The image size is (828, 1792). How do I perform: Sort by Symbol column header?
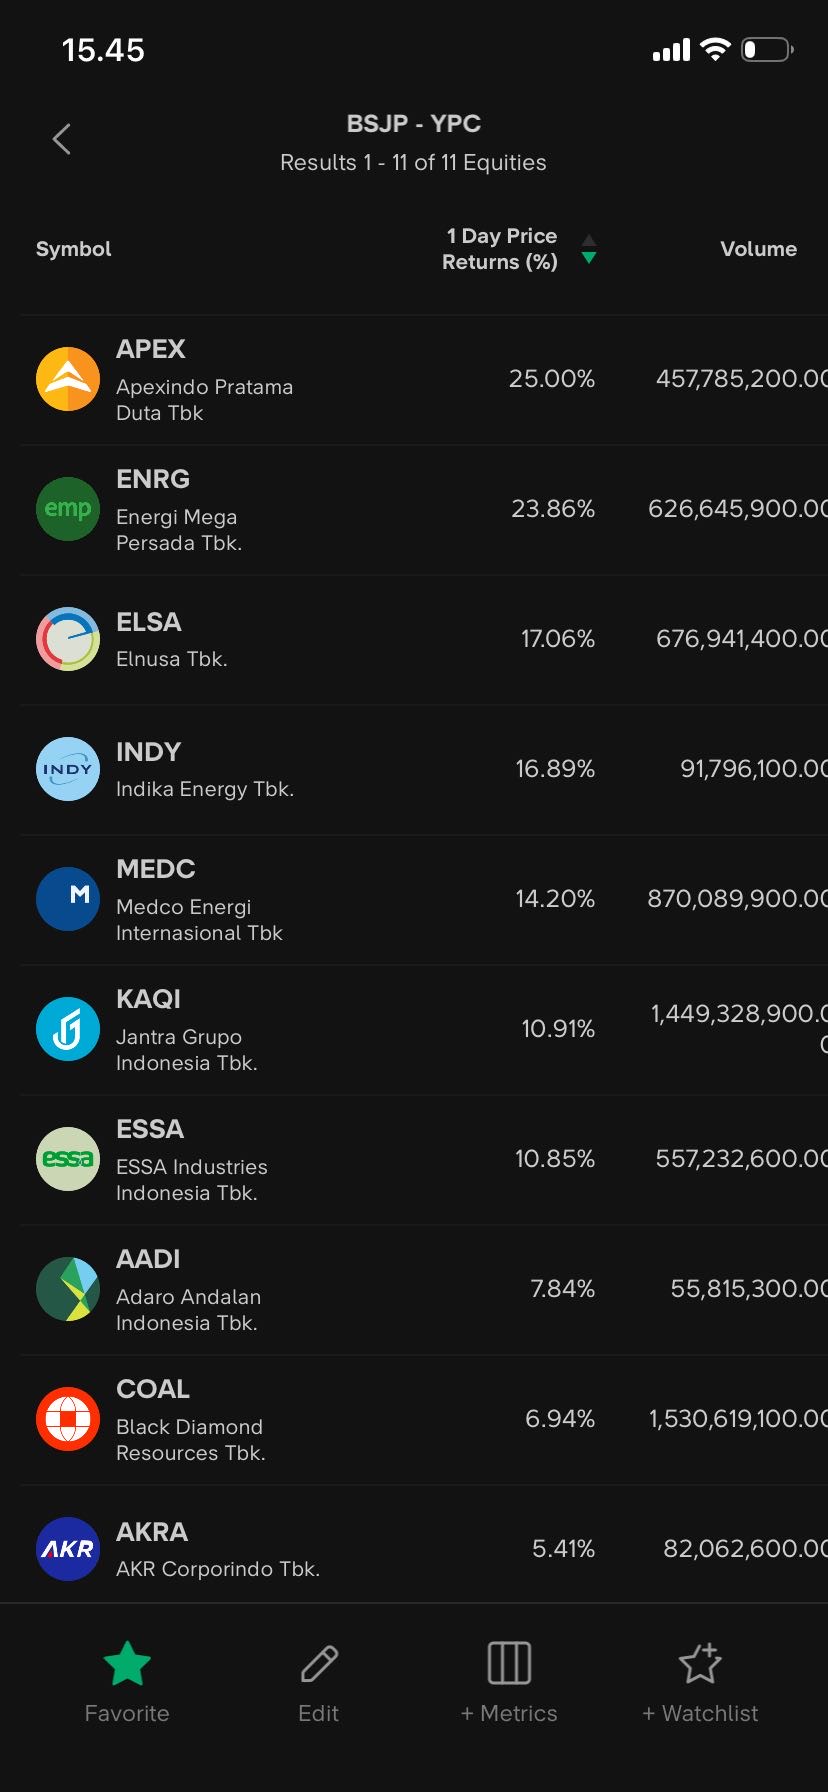tap(74, 249)
